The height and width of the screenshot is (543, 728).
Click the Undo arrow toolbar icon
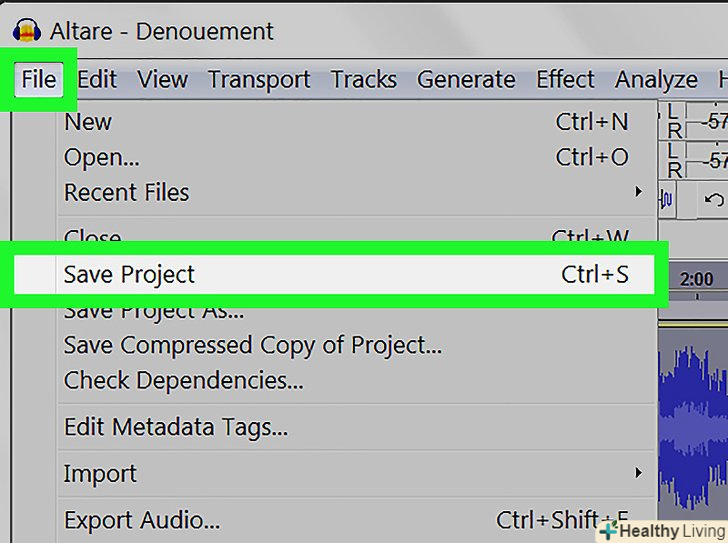713,199
